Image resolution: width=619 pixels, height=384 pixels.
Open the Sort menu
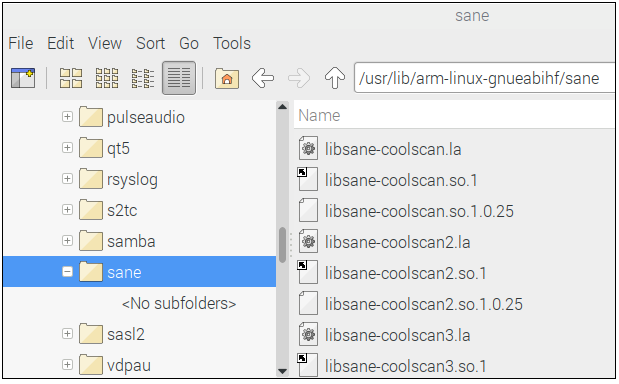pos(150,43)
